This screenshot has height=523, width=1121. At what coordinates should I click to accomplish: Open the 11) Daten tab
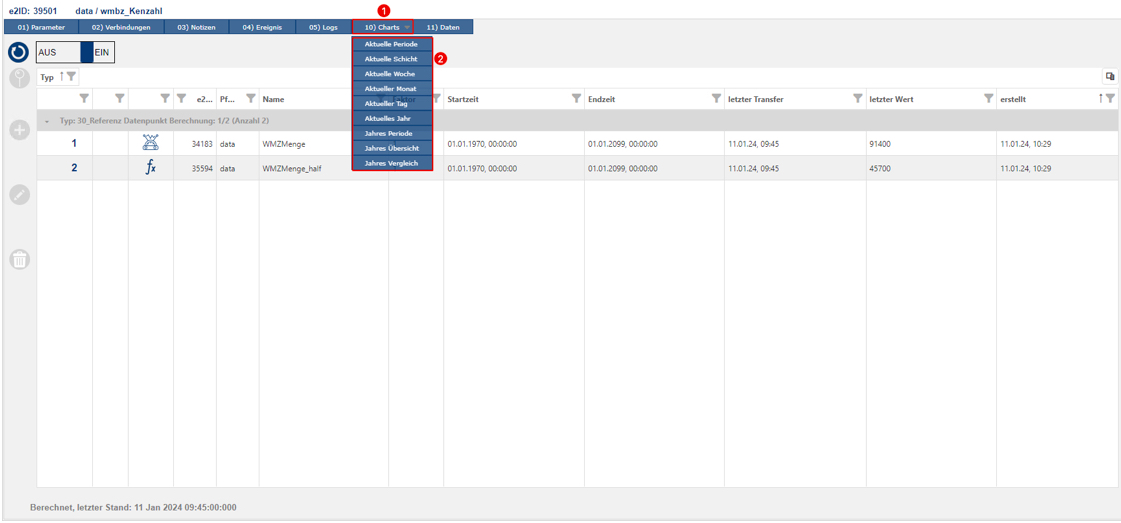coord(443,27)
